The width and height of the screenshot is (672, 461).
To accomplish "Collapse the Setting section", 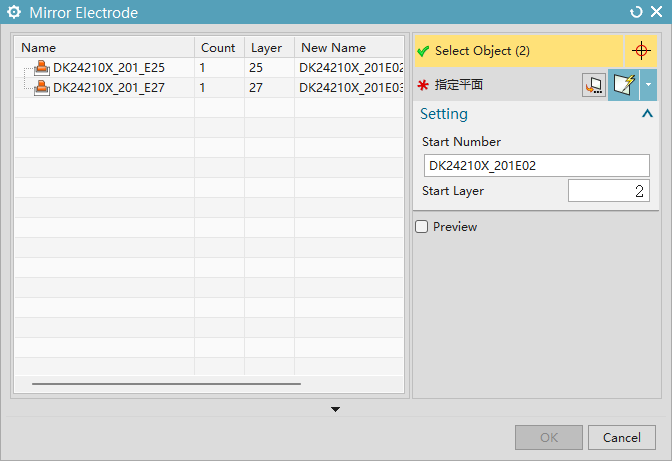I will (x=647, y=114).
